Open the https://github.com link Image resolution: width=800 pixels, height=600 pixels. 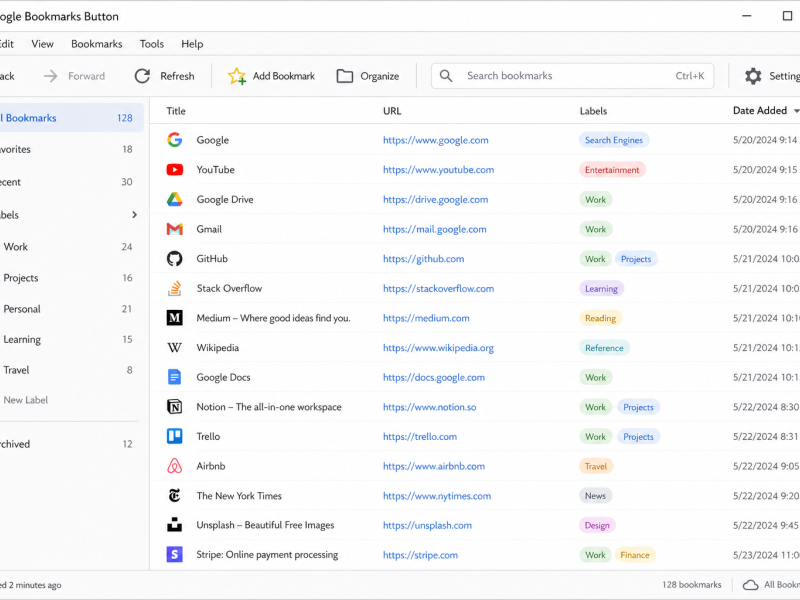[423, 259]
